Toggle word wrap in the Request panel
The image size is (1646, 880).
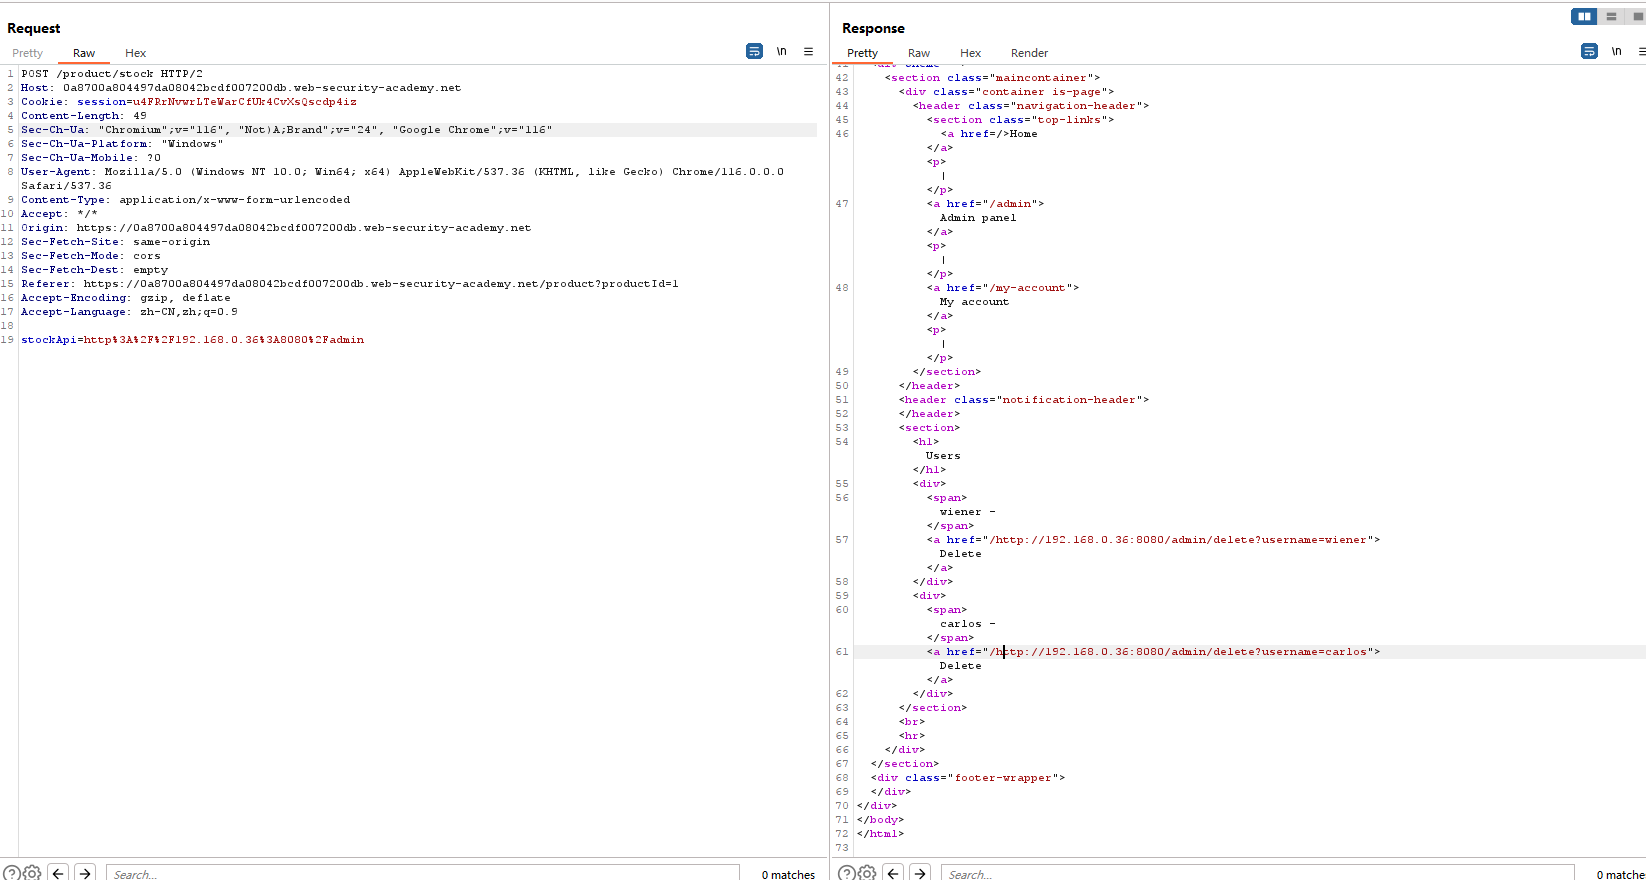click(x=754, y=51)
